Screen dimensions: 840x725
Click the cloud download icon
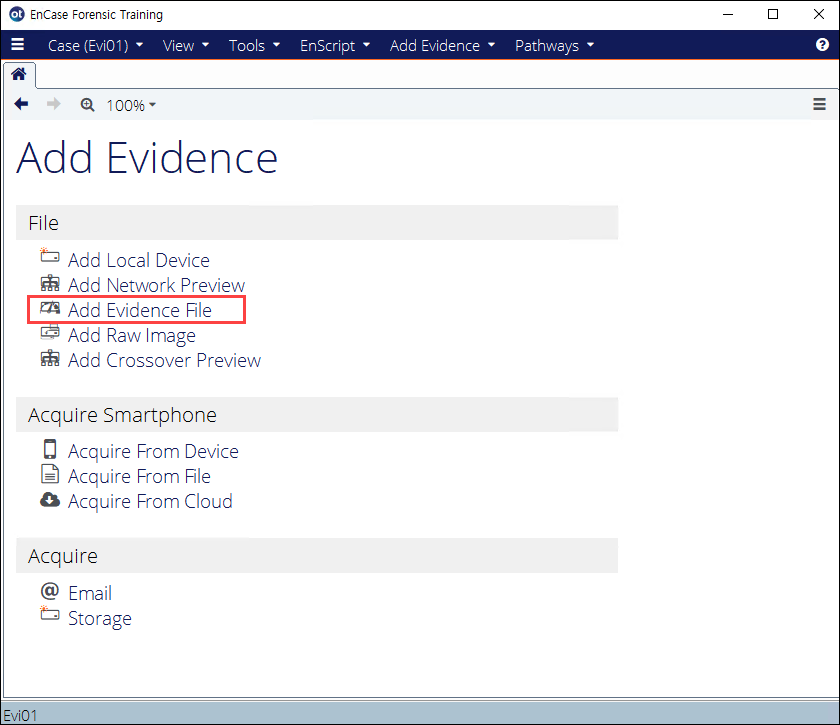tap(50, 499)
